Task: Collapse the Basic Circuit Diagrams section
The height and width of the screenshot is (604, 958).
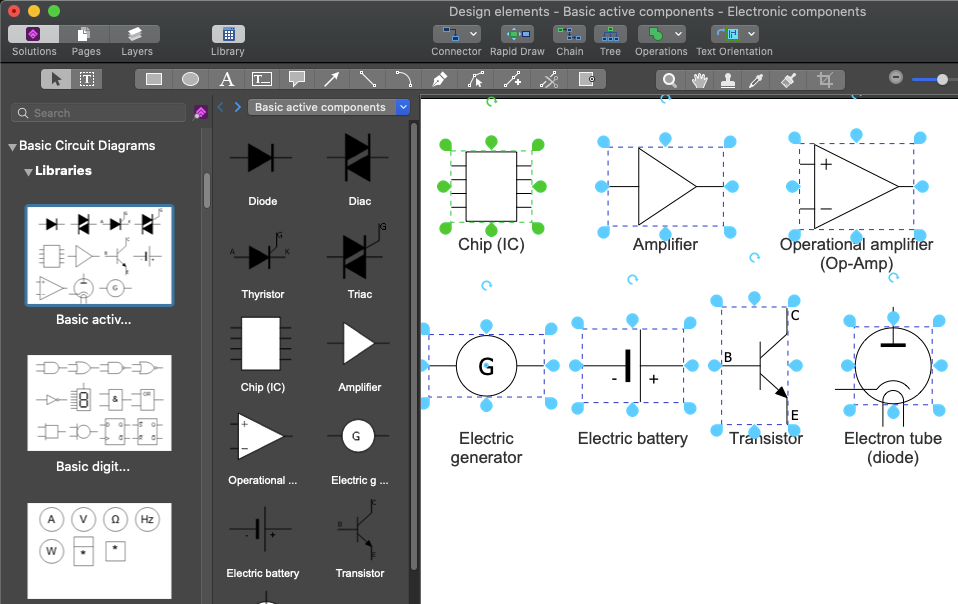Action: click(x=12, y=145)
